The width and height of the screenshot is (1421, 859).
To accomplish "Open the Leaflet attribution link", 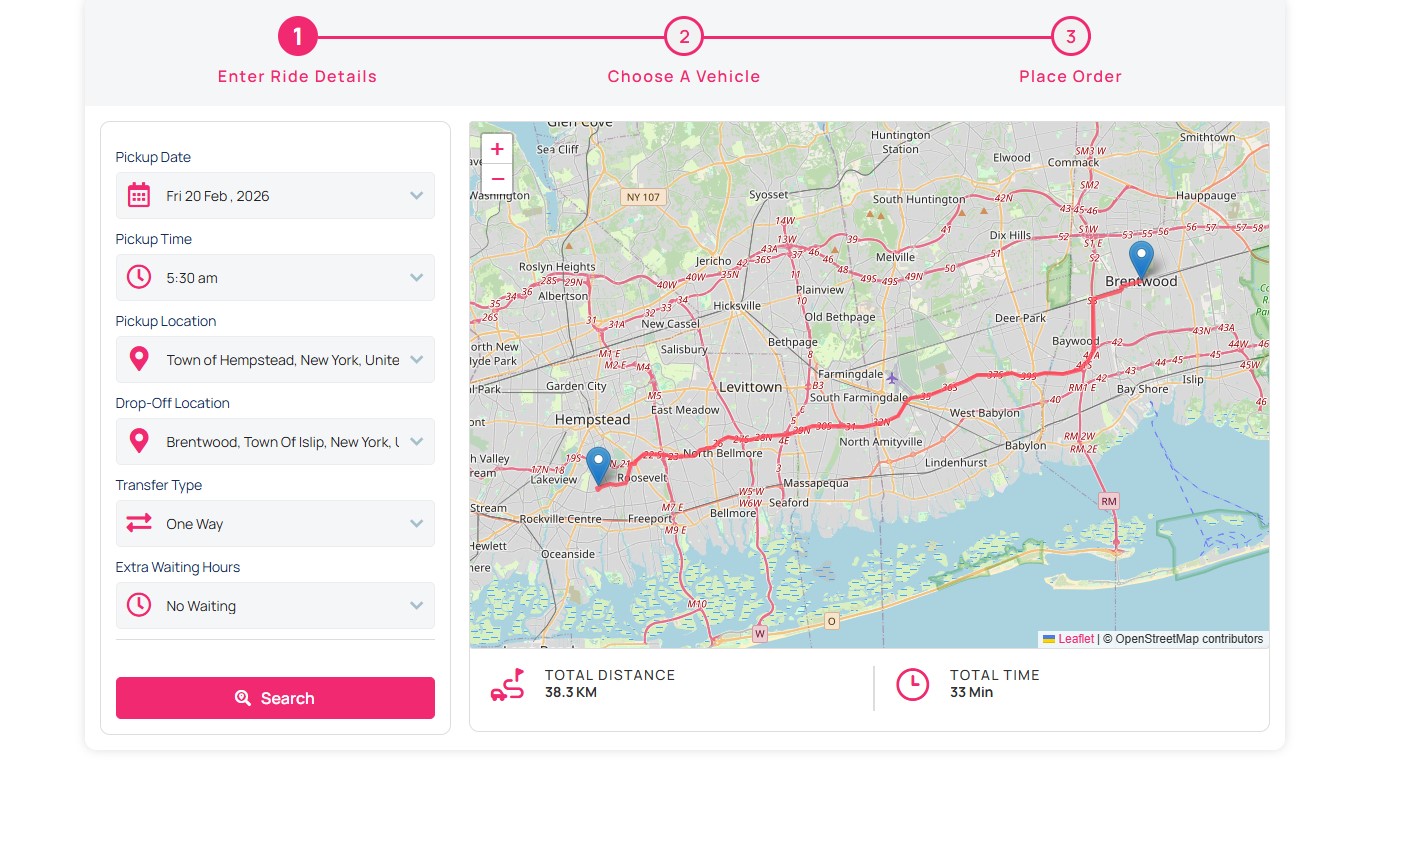I will click(x=1075, y=639).
